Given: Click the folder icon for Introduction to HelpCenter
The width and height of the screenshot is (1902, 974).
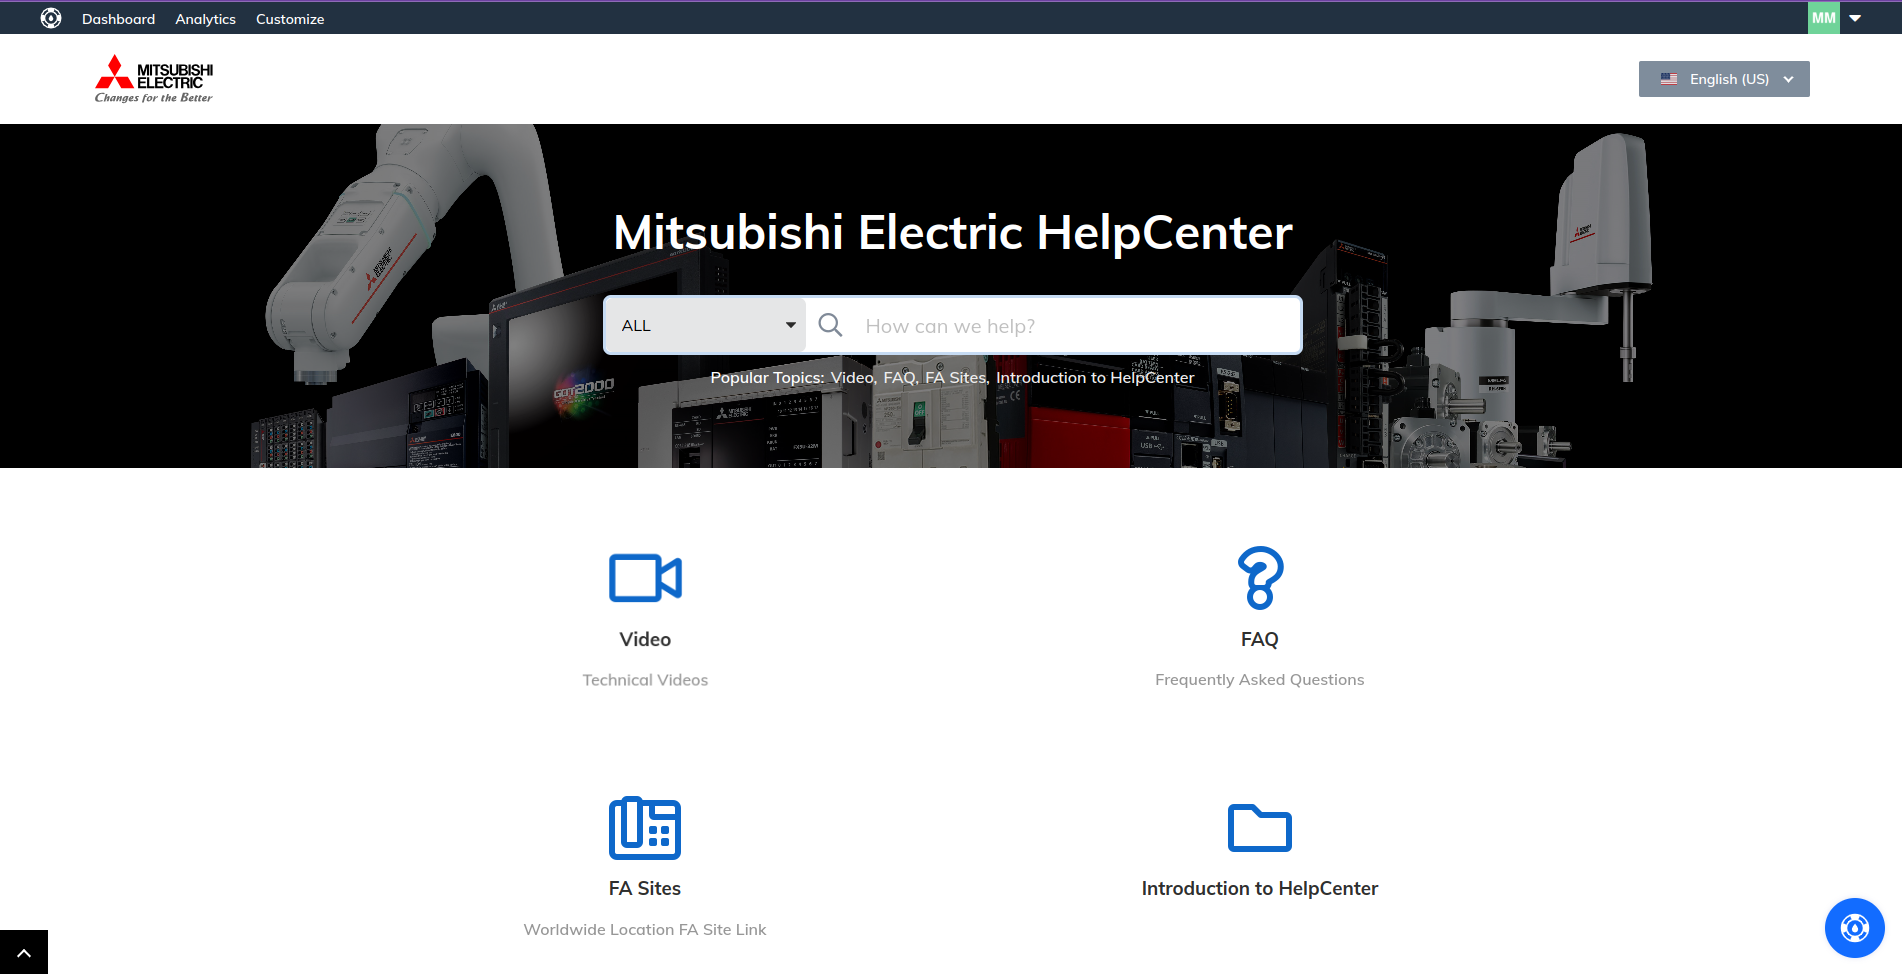Looking at the screenshot, I should [x=1260, y=828].
